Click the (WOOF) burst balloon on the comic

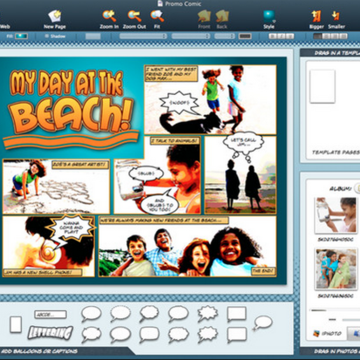click(x=179, y=103)
